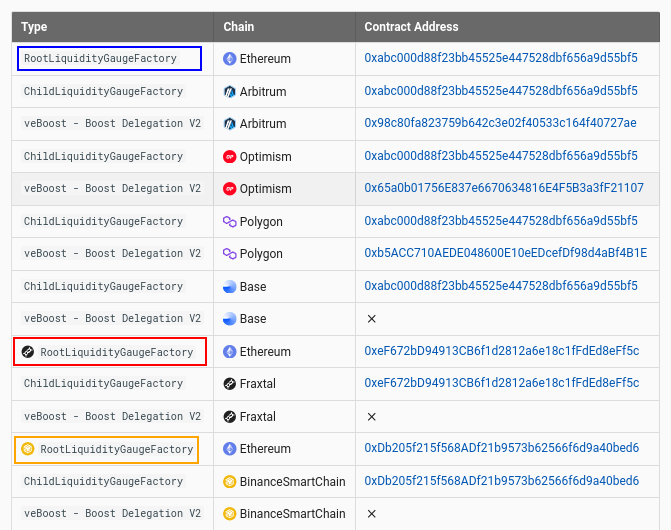Click Optimism icon in the veBoost row
671x530 pixels.
click(x=230, y=189)
